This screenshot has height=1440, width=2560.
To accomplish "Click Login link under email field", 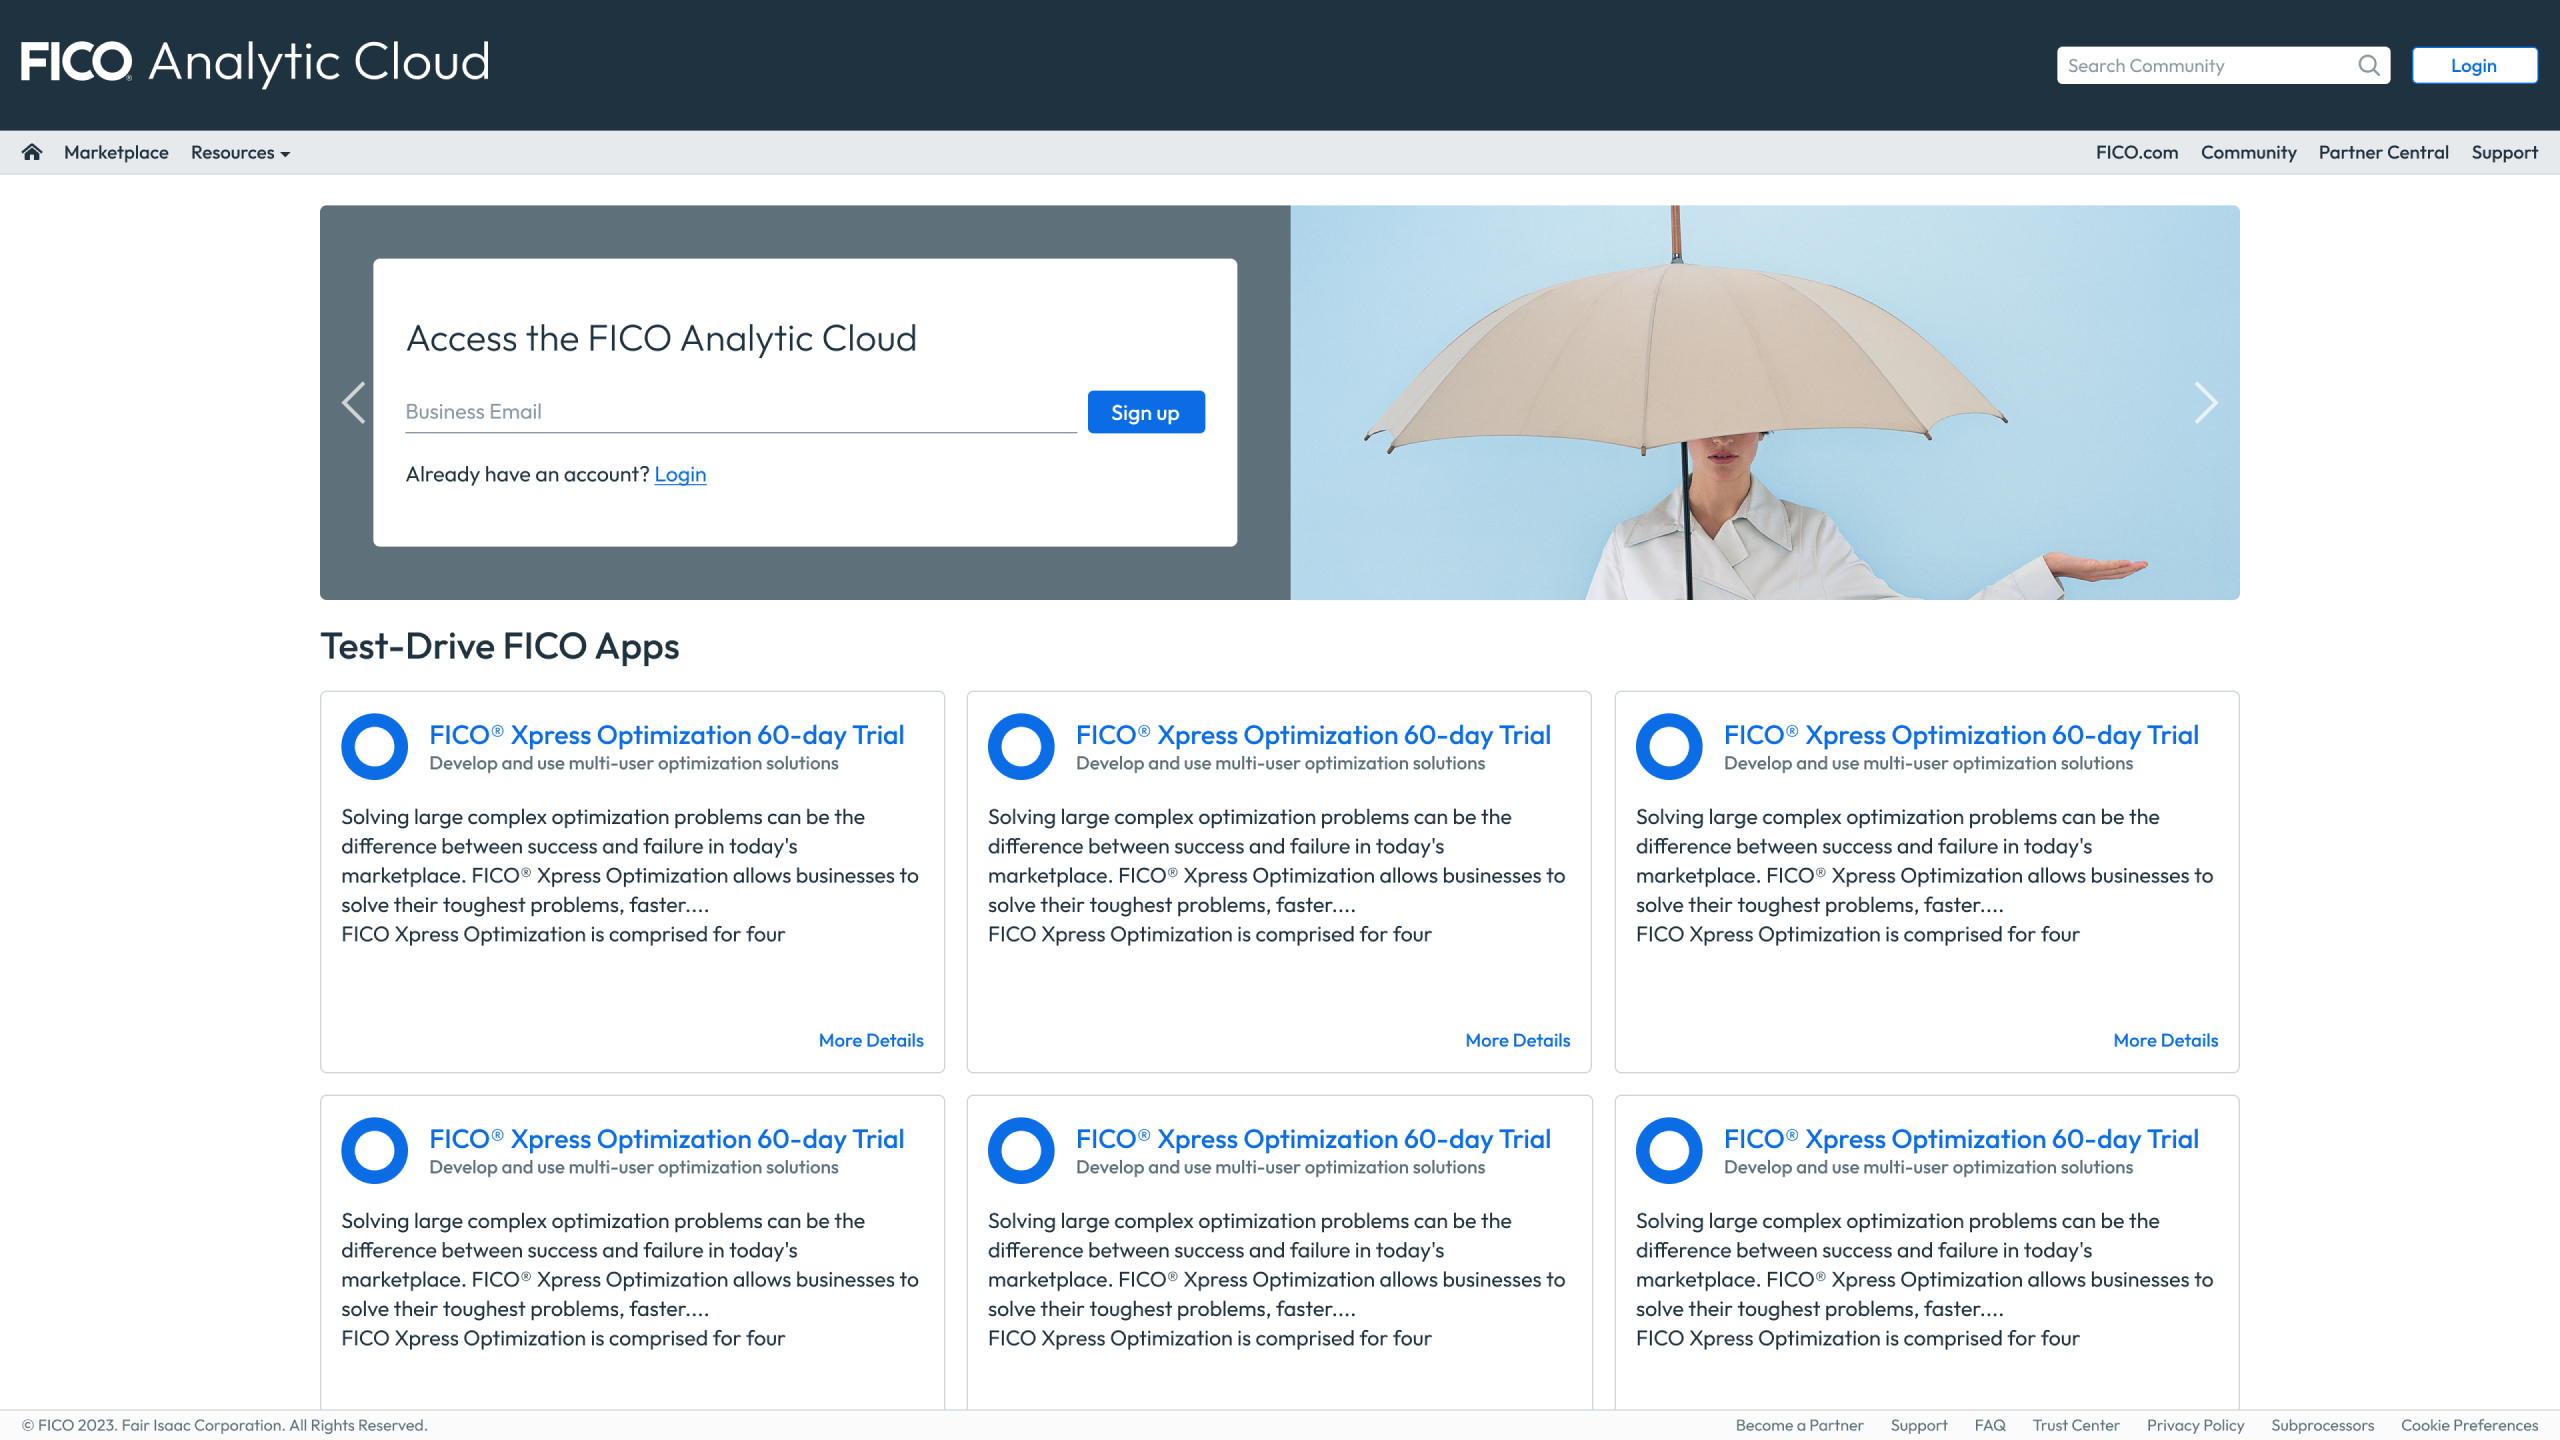I will (680, 475).
